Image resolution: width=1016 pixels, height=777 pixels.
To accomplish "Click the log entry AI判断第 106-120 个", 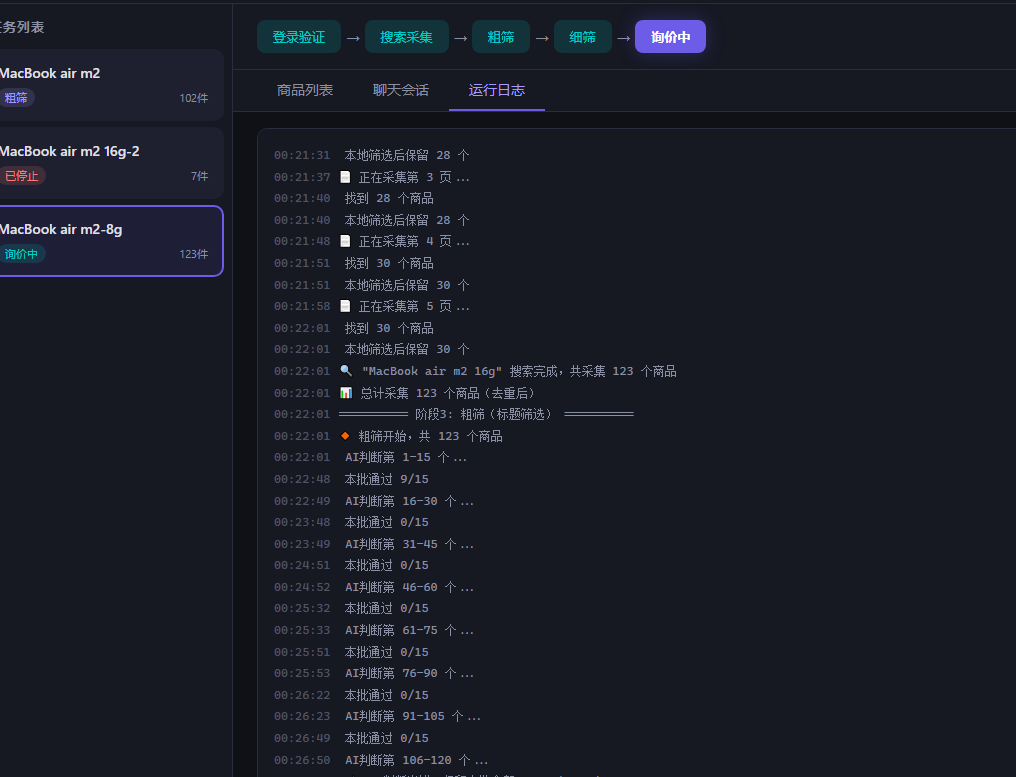I will point(416,760).
